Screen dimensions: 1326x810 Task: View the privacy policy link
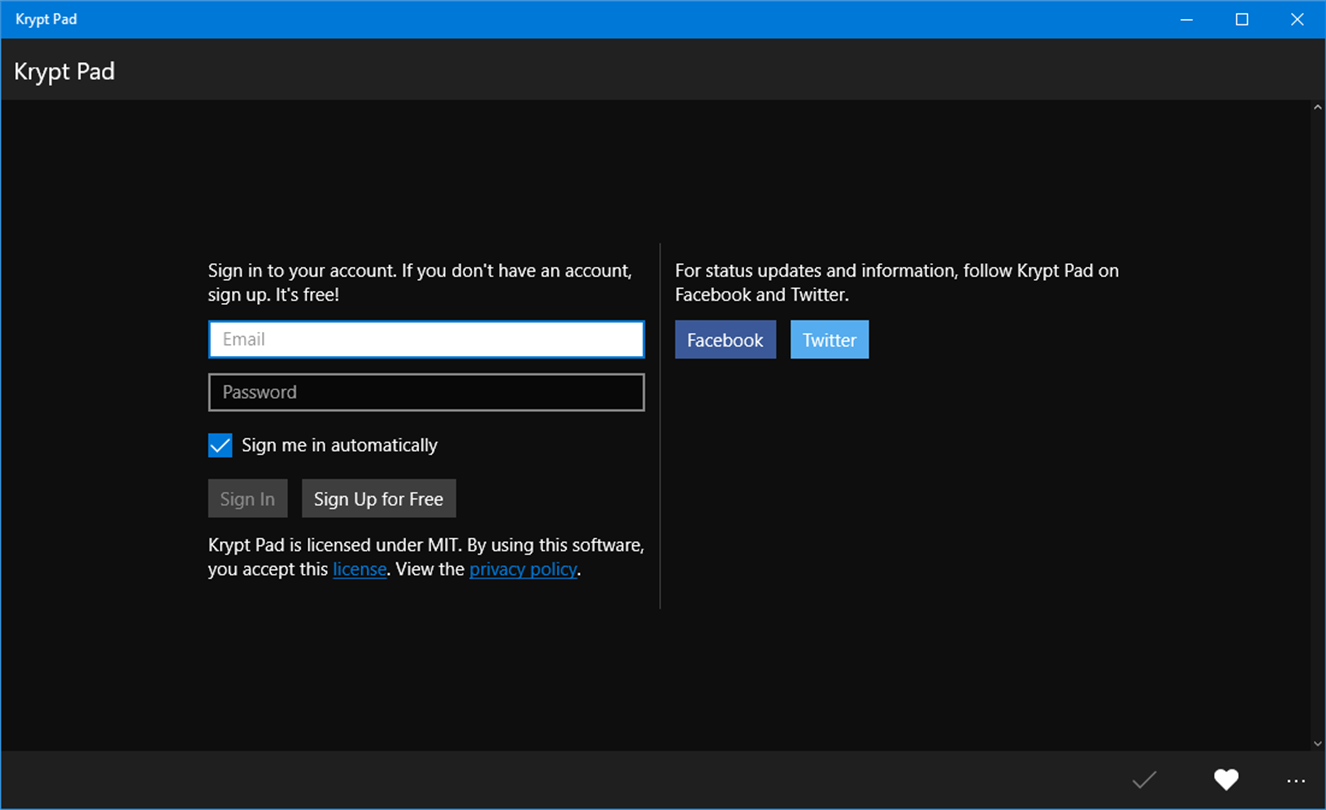[x=523, y=569]
